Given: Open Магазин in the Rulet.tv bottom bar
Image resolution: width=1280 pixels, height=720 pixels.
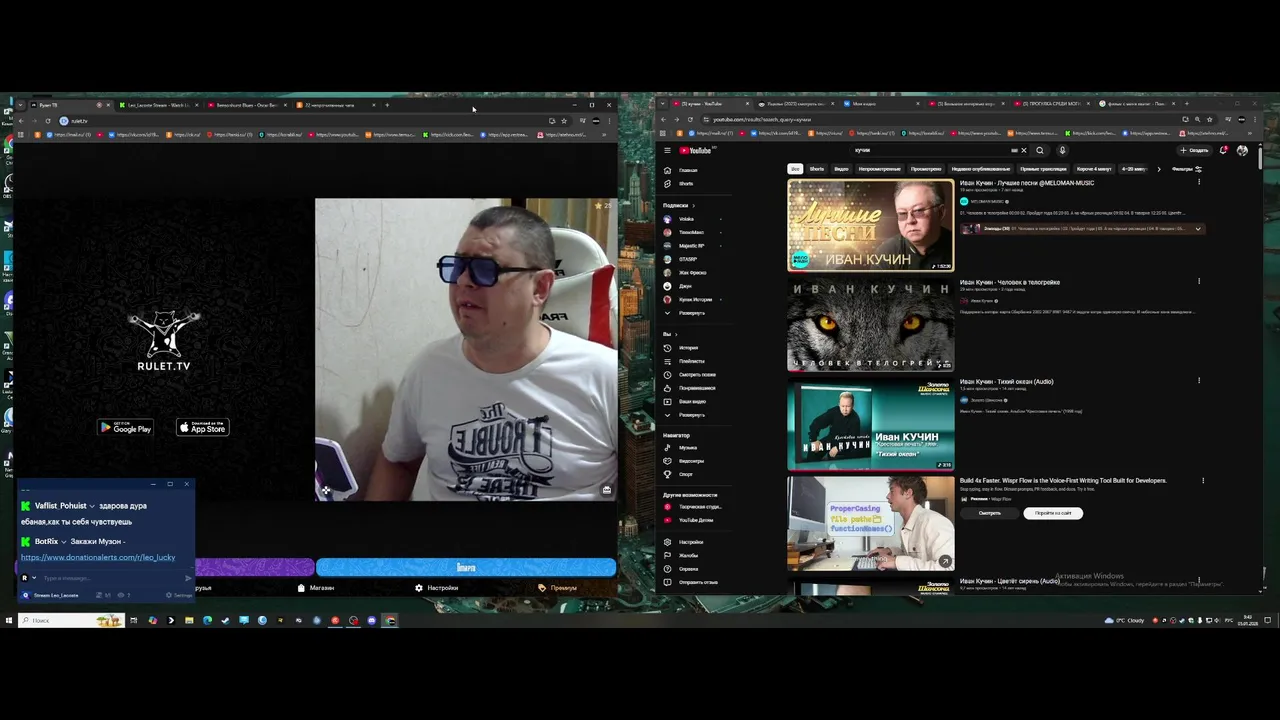Looking at the screenshot, I should pyautogui.click(x=316, y=588).
